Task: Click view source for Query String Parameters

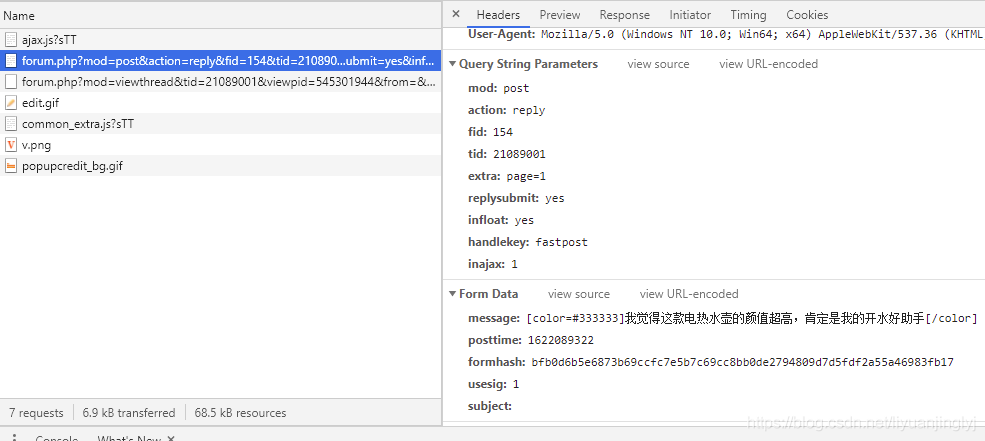Action: [x=658, y=64]
